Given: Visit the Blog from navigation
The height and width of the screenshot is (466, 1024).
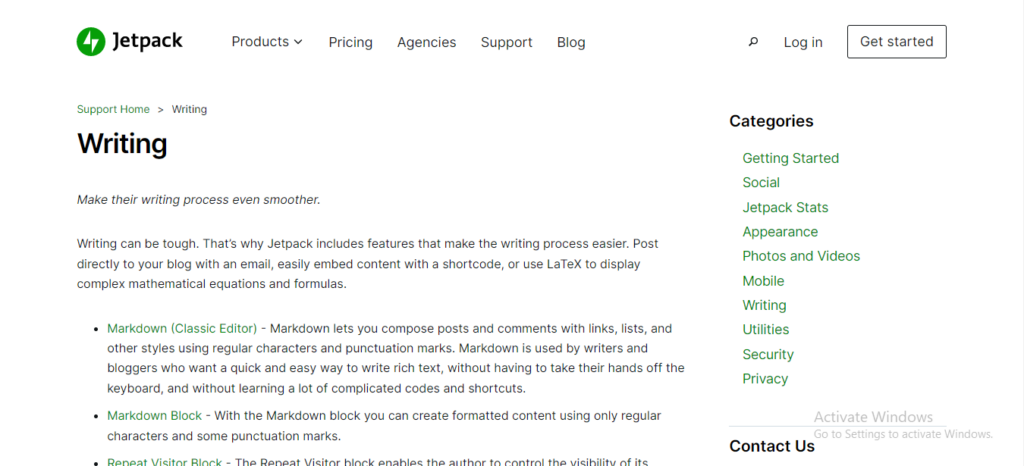Looking at the screenshot, I should 571,42.
